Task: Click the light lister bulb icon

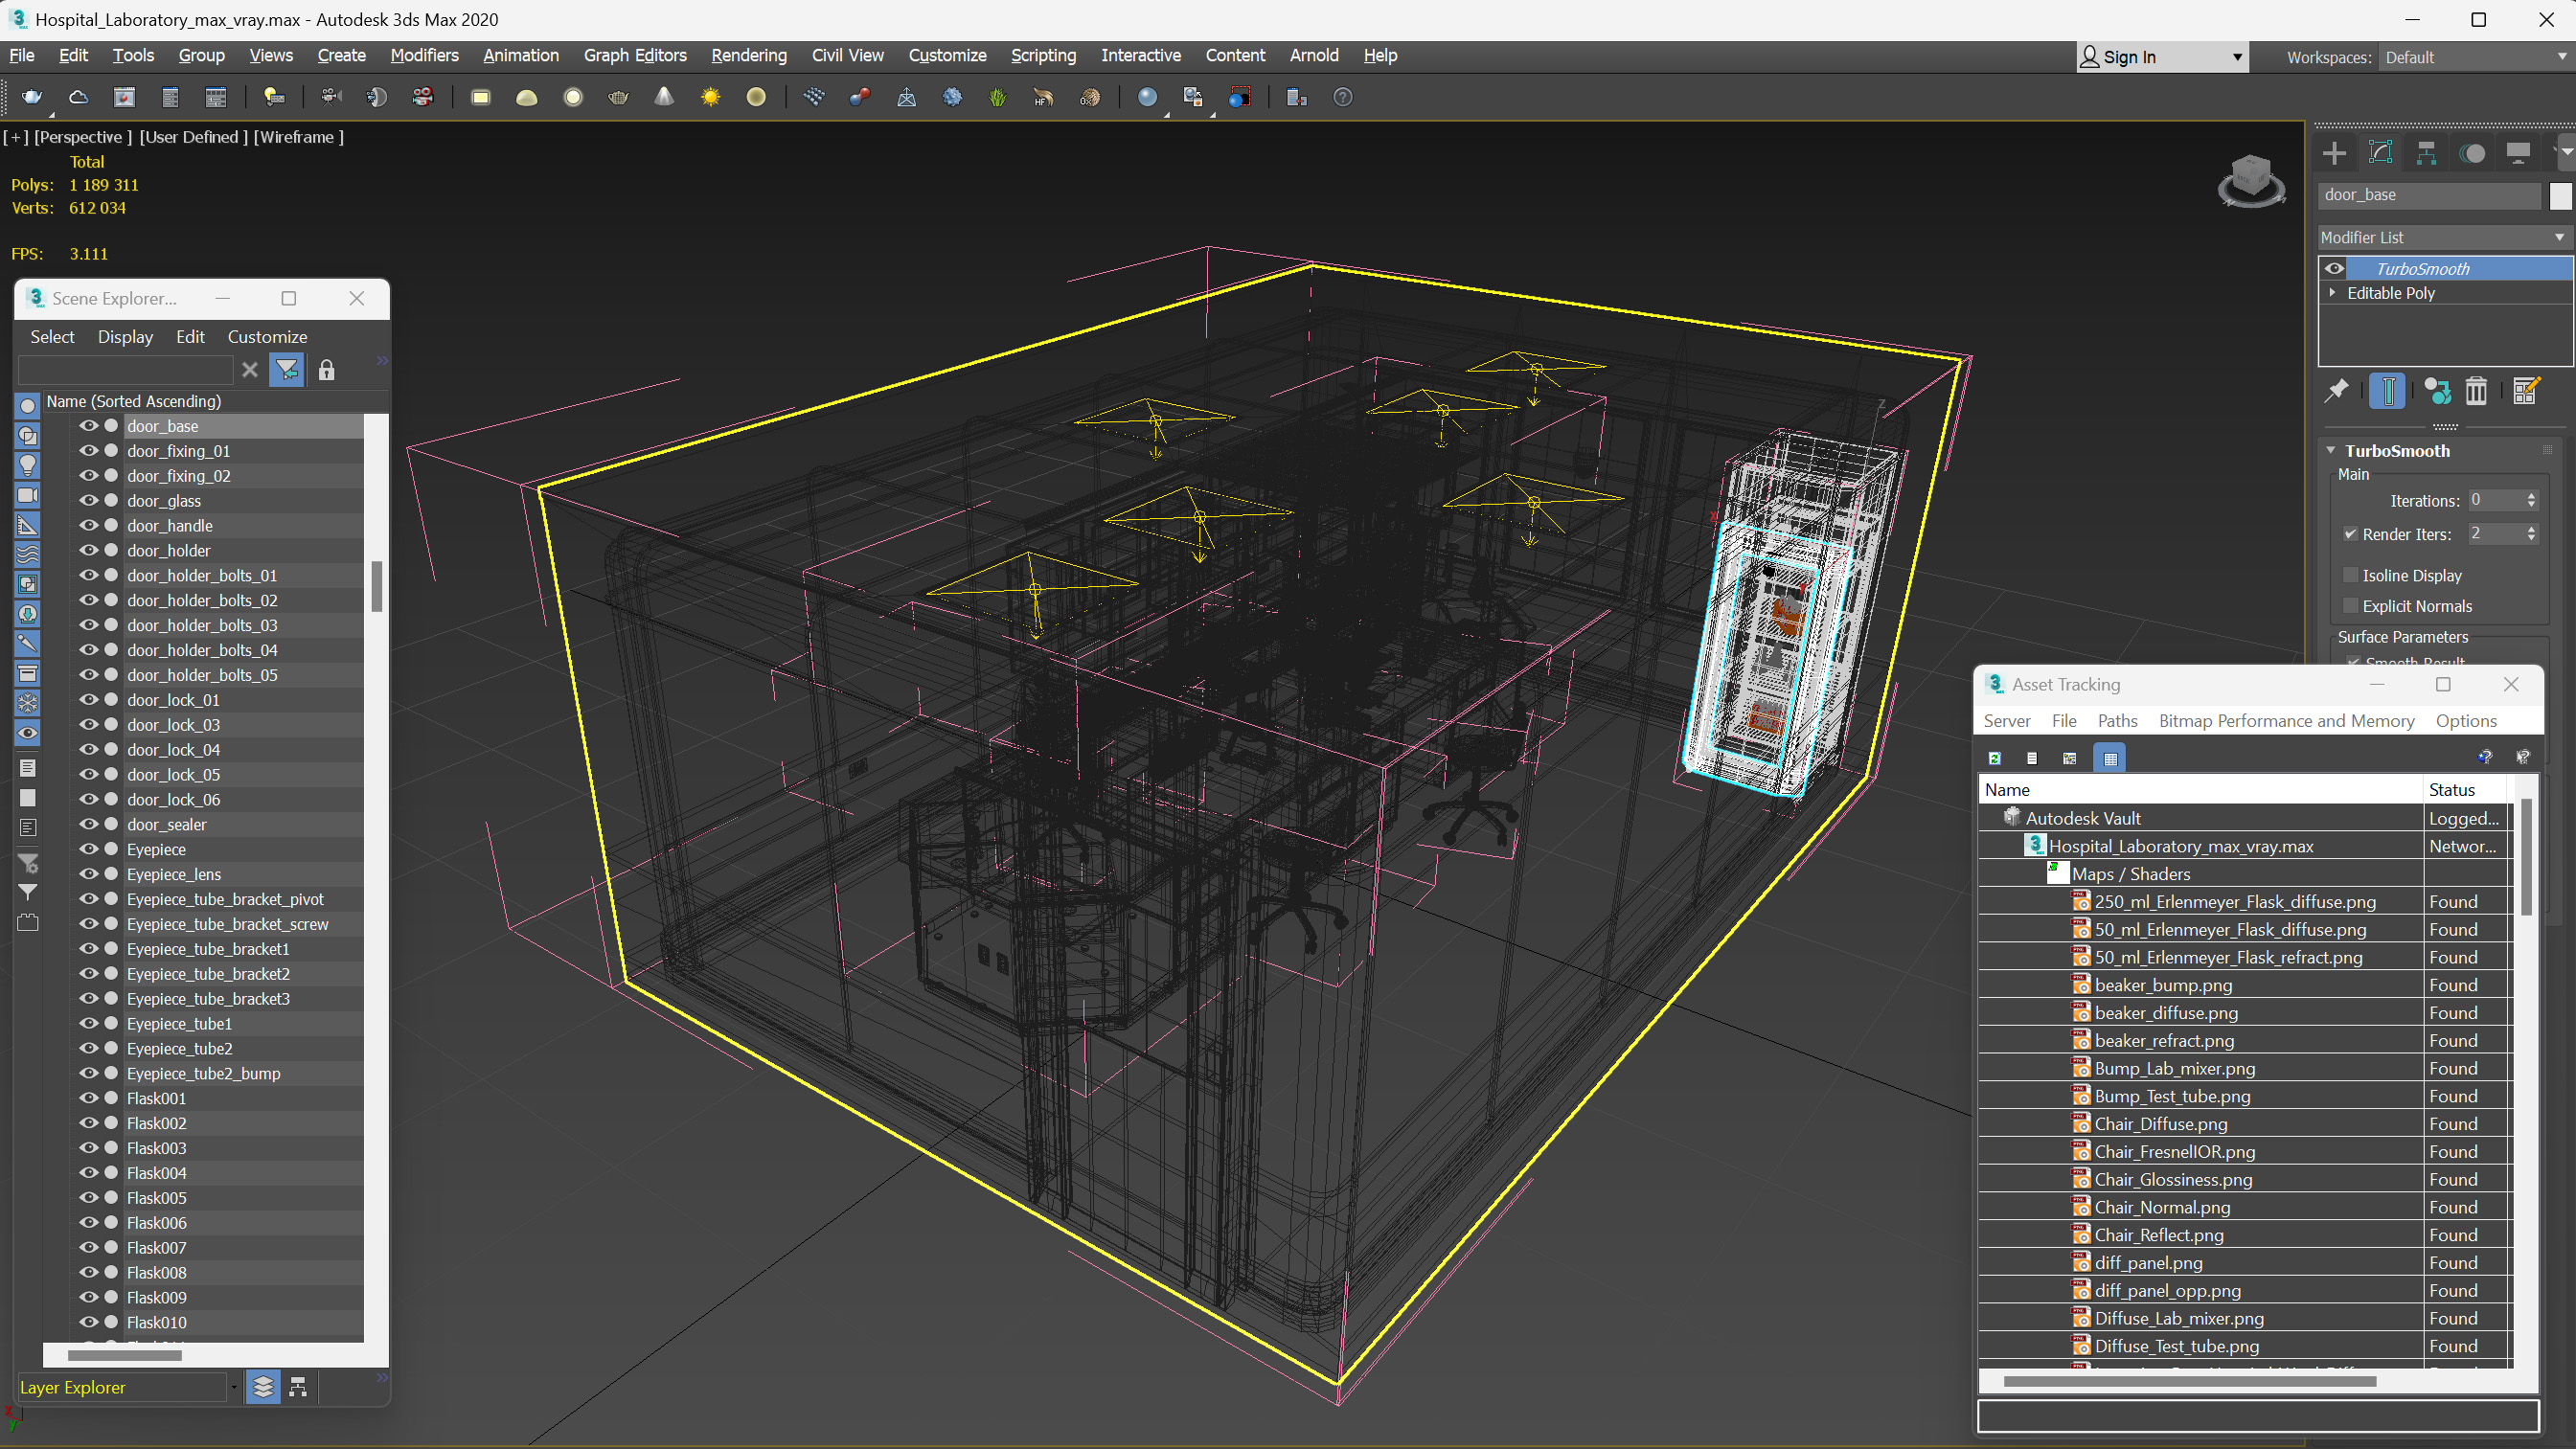Action: click(273, 97)
